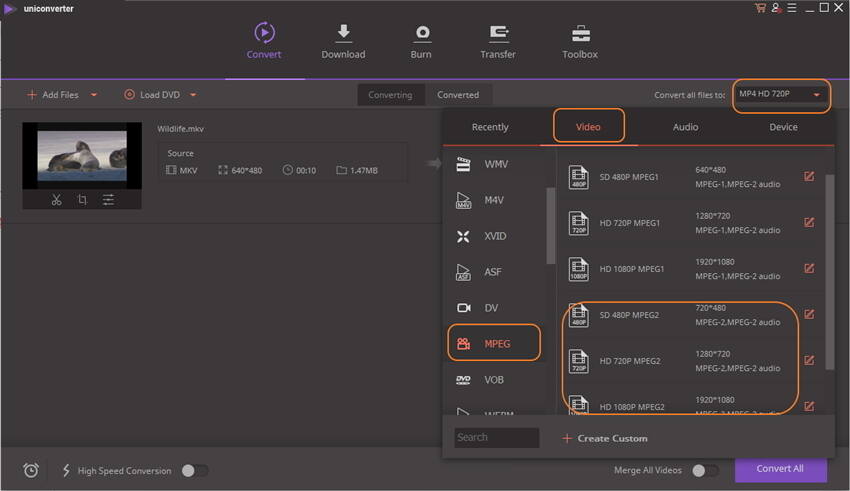The width and height of the screenshot is (850, 491).
Task: Select the WMV format
Action: coord(494,164)
